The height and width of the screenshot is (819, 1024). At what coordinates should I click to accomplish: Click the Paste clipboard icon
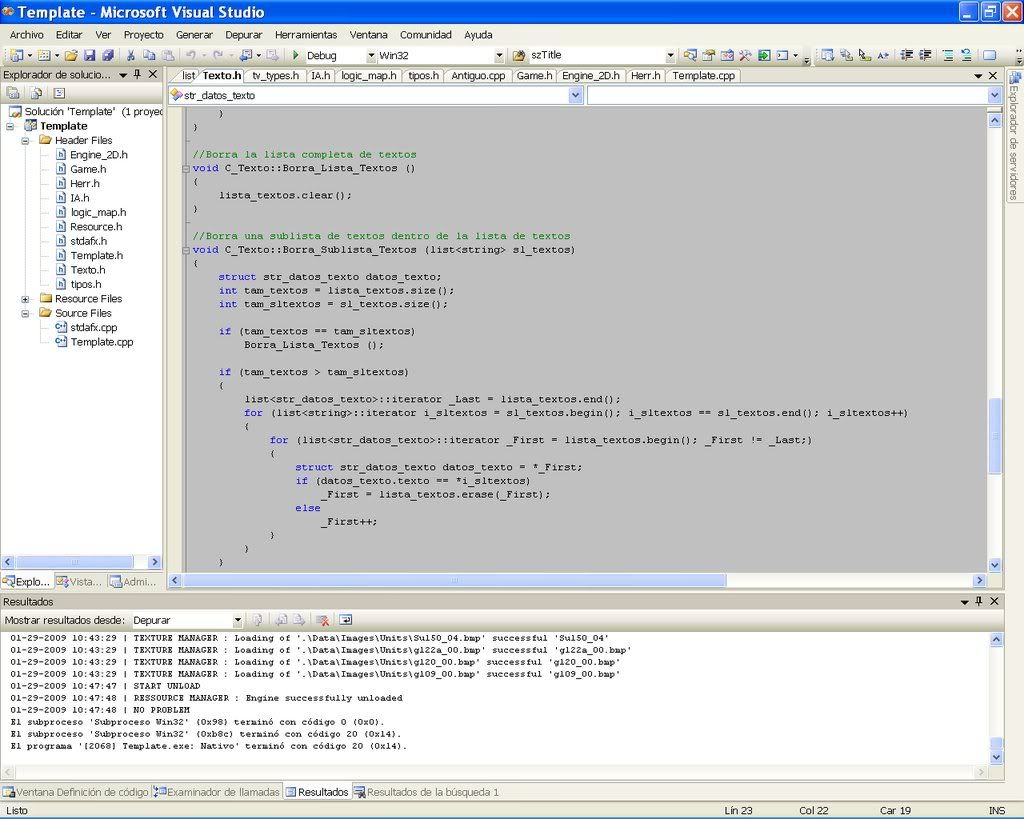[168, 56]
